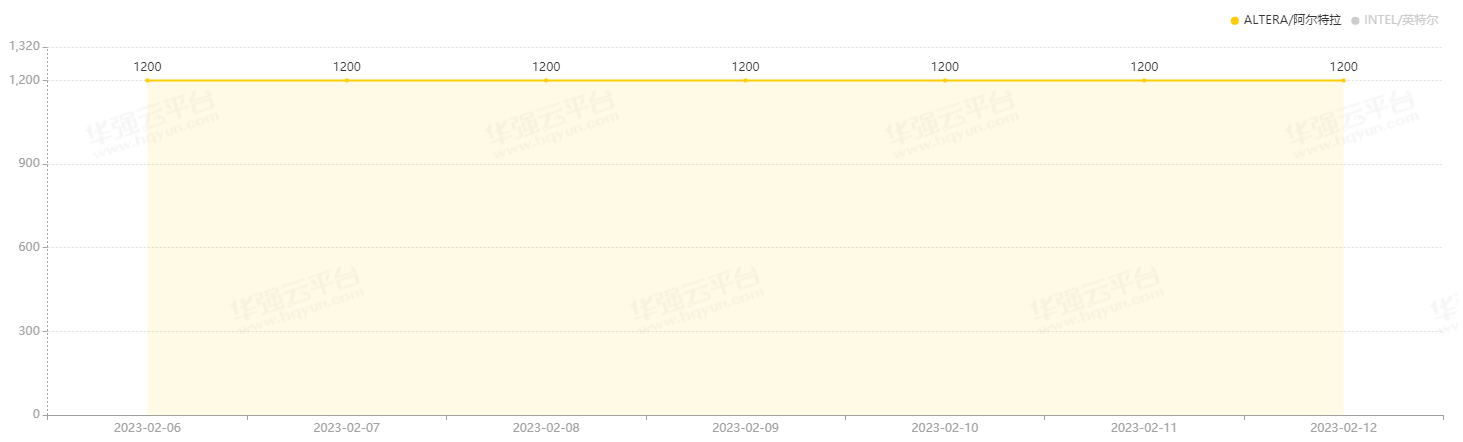Click the 1200 value label above 2023-02-11
This screenshot has width=1463, height=442.
pyautogui.click(x=1144, y=67)
